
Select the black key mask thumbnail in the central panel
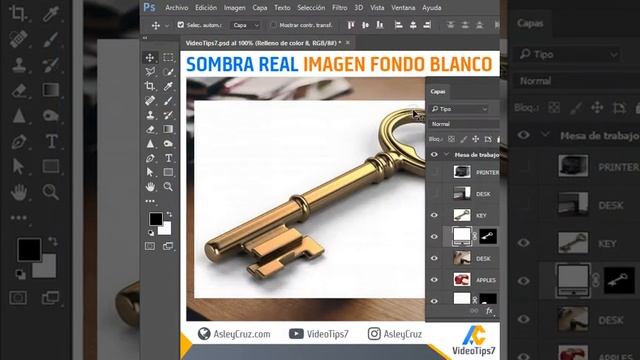click(x=488, y=236)
